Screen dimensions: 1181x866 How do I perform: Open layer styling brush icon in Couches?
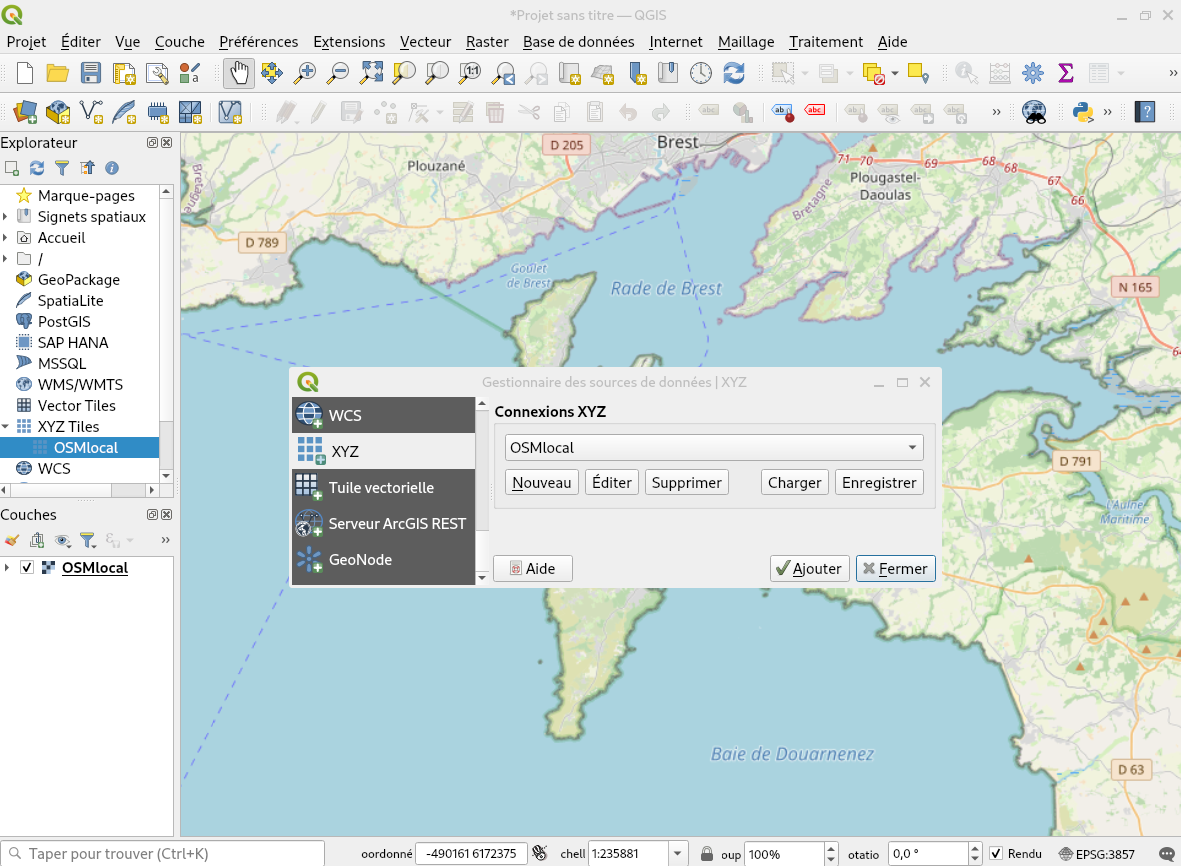pos(11,540)
